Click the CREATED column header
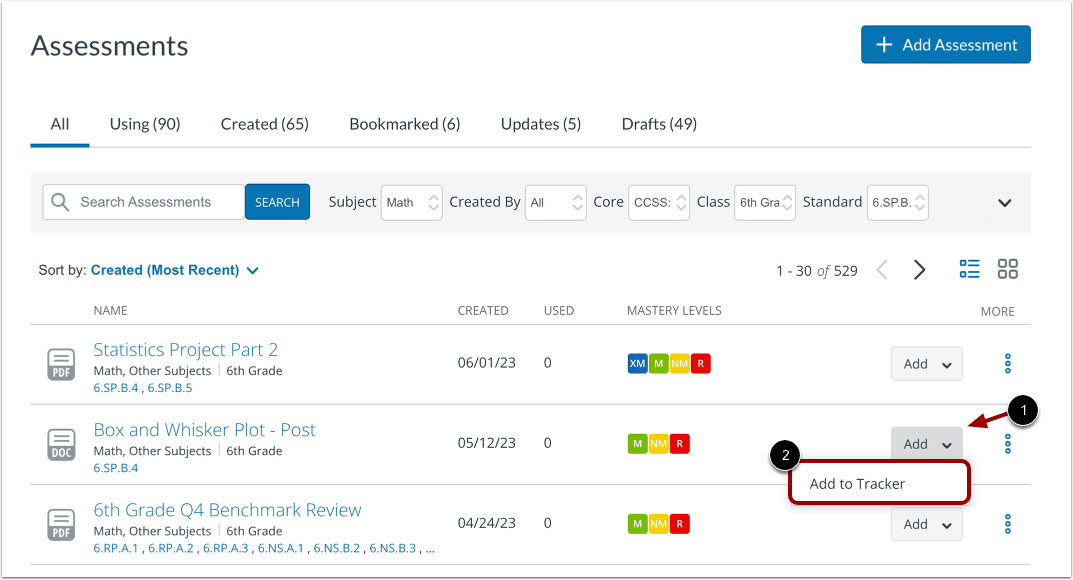1073x580 pixels. coord(483,311)
